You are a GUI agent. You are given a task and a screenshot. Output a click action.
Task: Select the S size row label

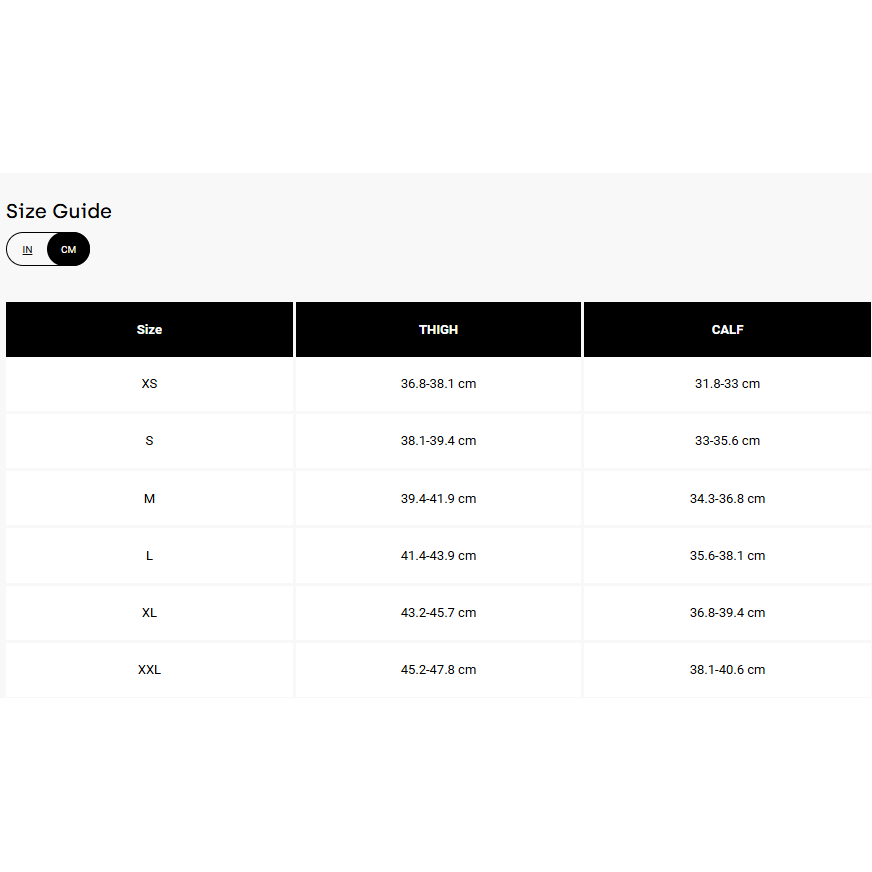click(149, 441)
